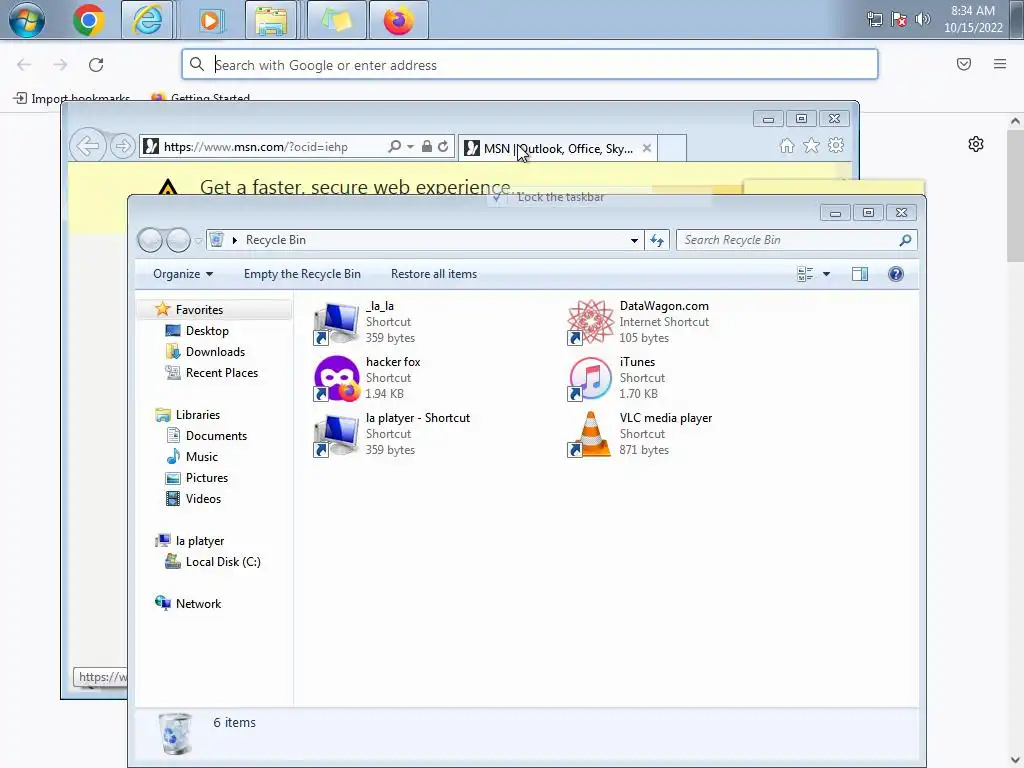Open Libraries in navigation pane
Viewport: 1024px width, 768px height.
197,415
